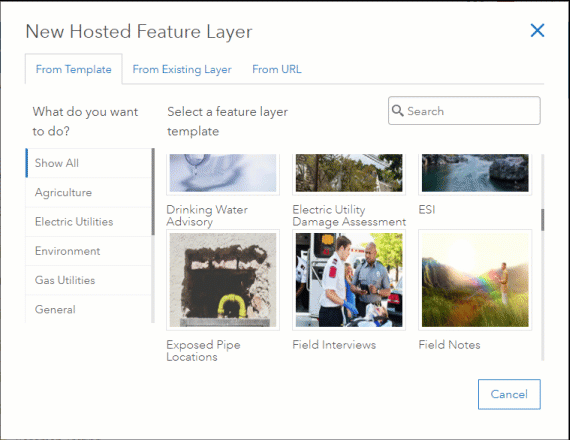Choose the Field Notes template image

pos(475,280)
